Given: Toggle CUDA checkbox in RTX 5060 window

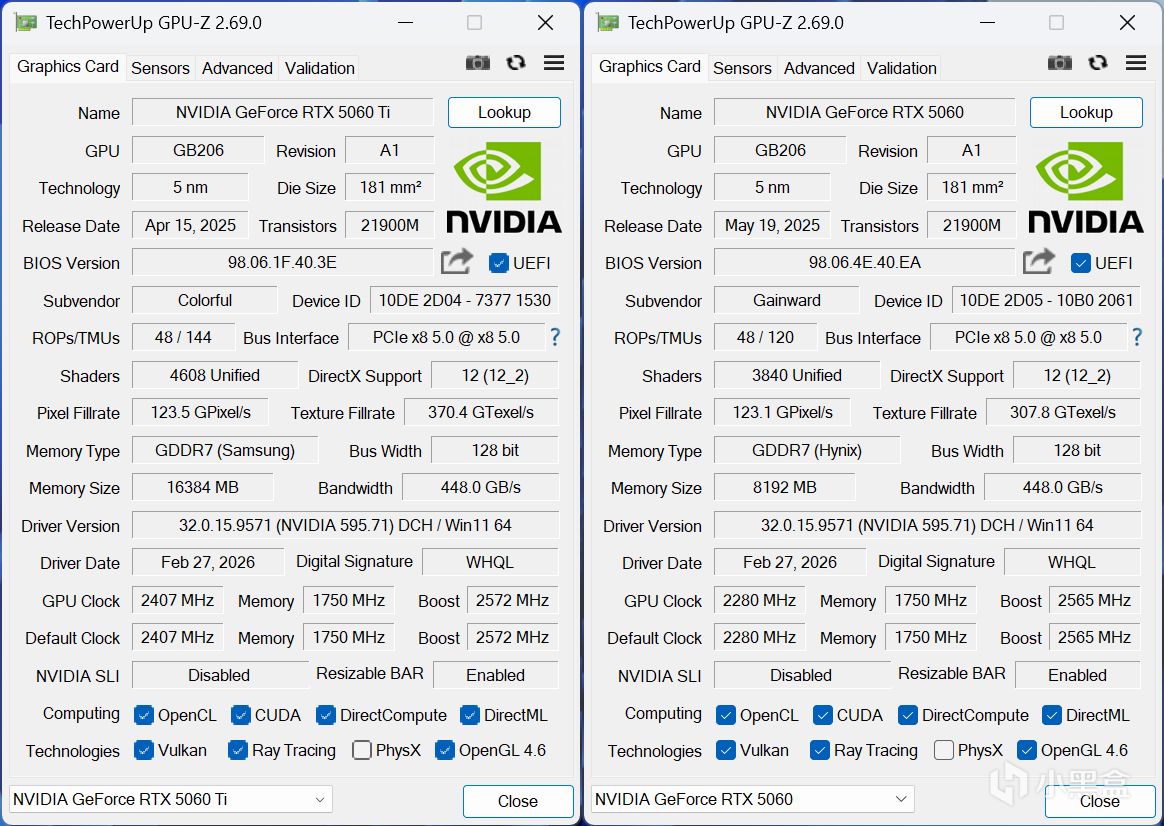Looking at the screenshot, I should point(823,715).
